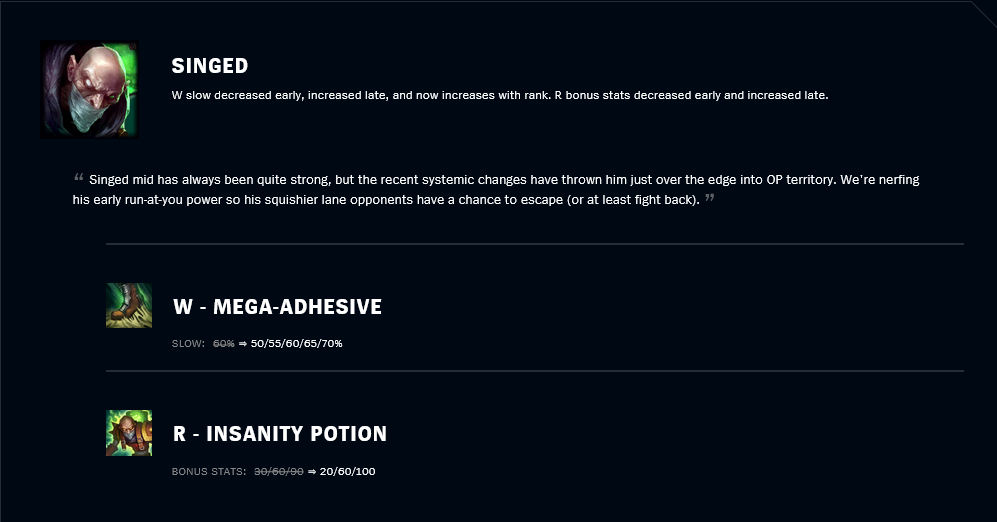Click the W - MEGA-ADHESIVE heading
This screenshot has height=522, width=997.
click(x=277, y=306)
